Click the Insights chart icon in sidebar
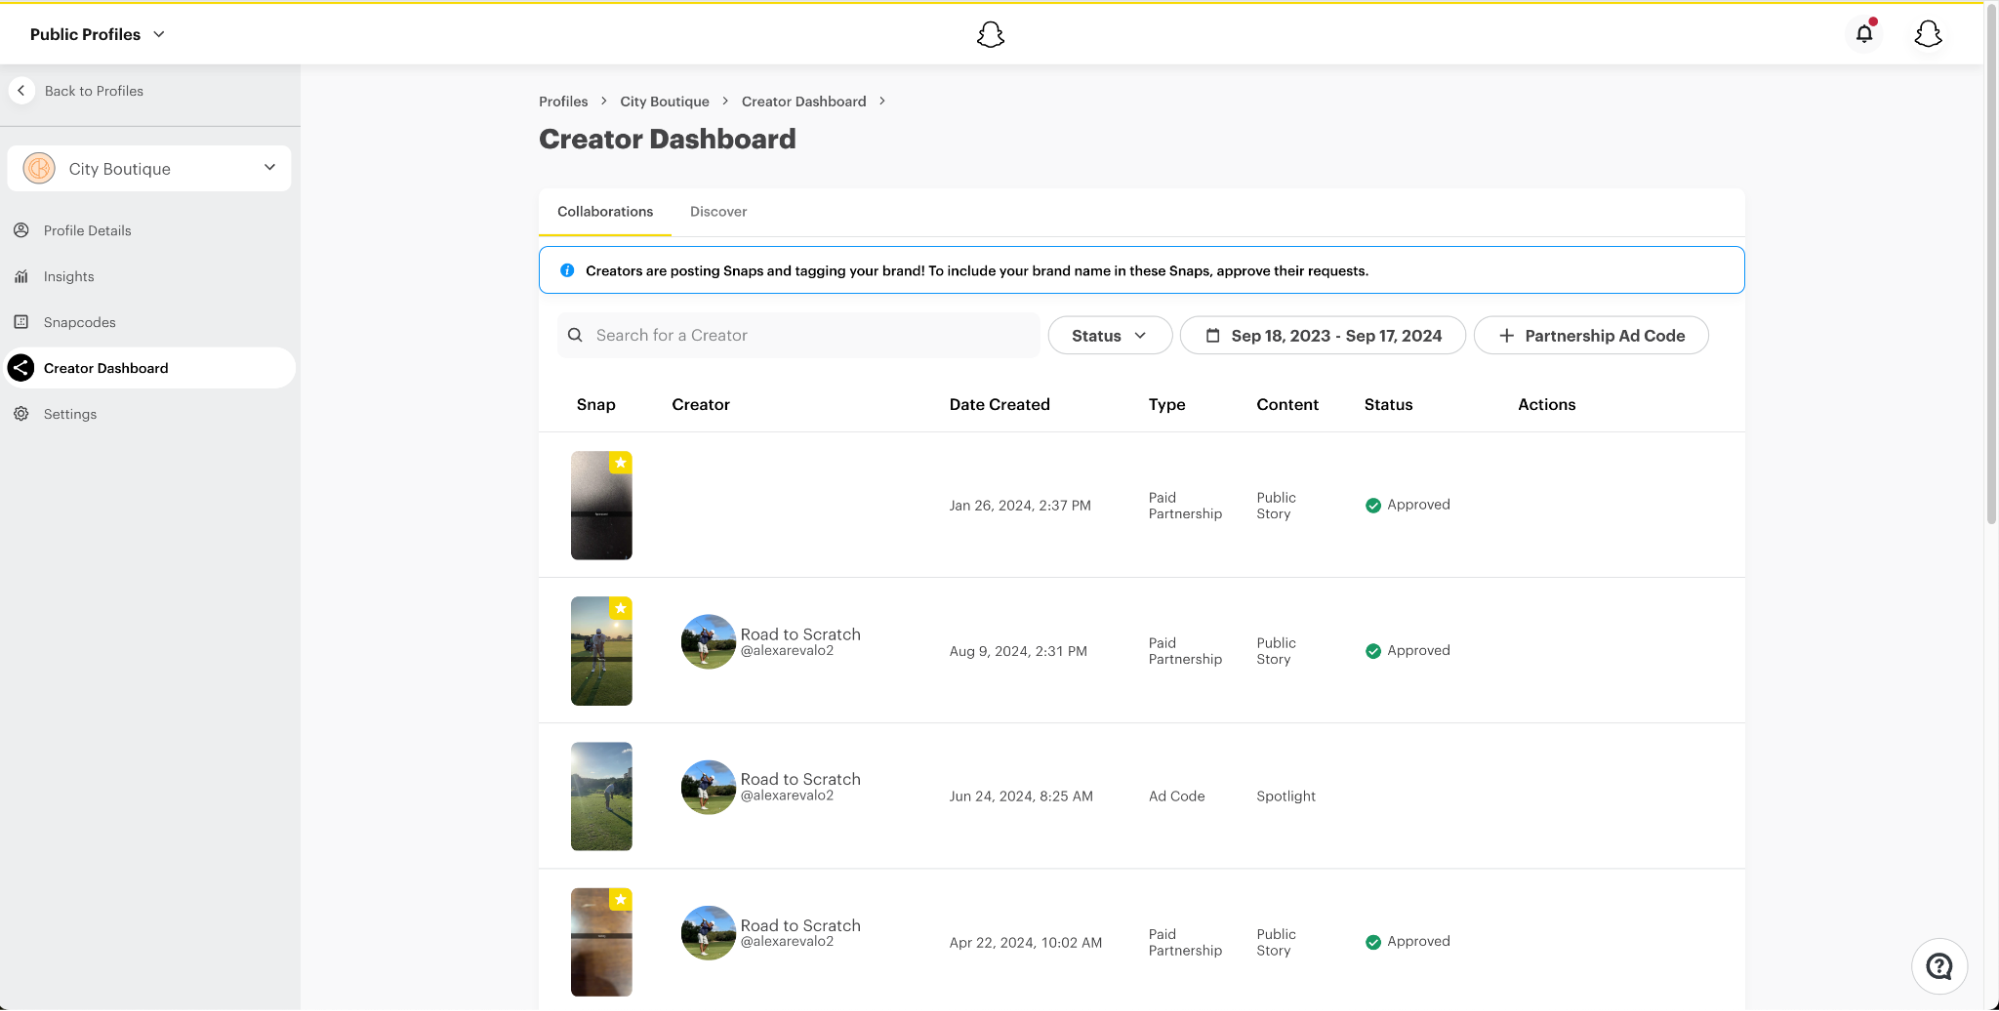The image size is (1999, 1011). 21,277
